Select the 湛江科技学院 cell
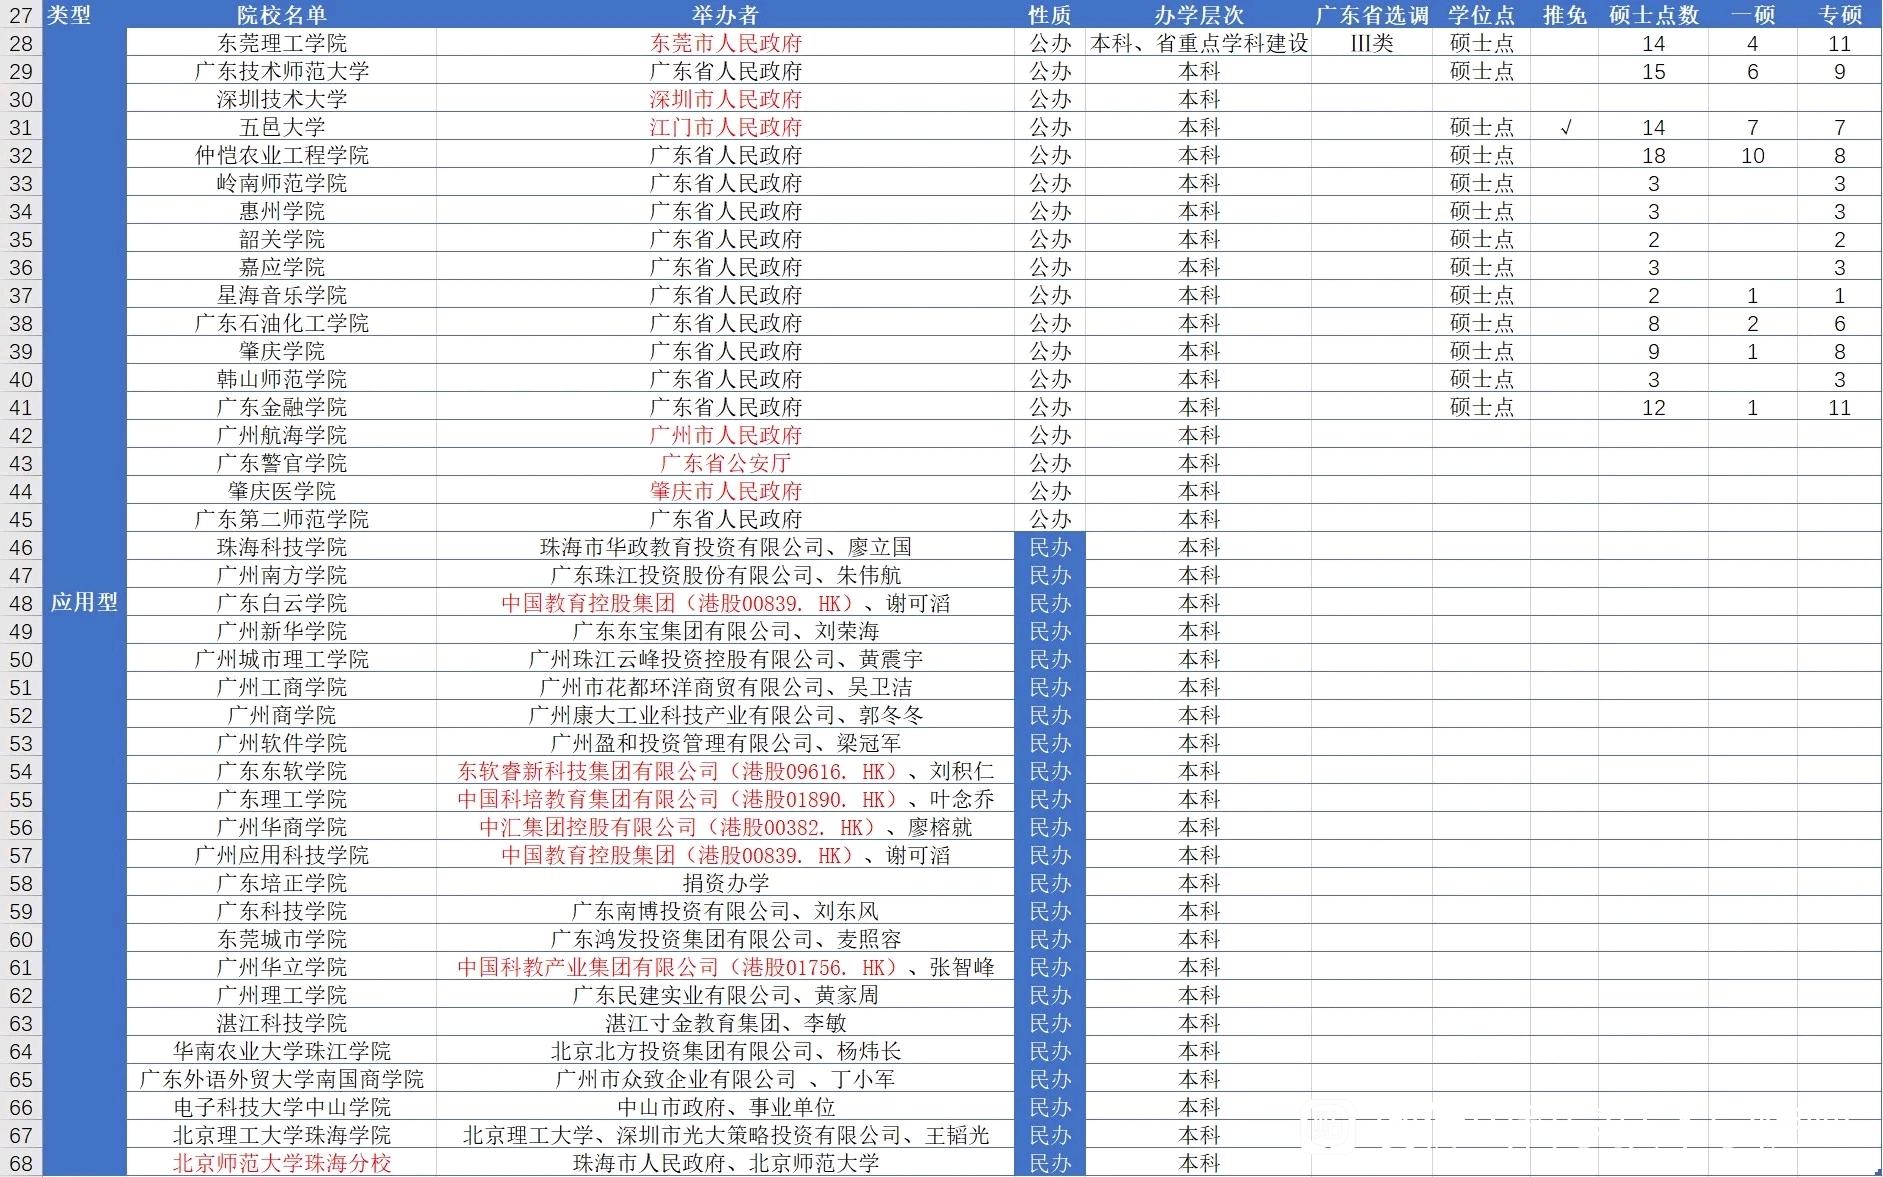The width and height of the screenshot is (1883, 1177). tap(282, 1023)
